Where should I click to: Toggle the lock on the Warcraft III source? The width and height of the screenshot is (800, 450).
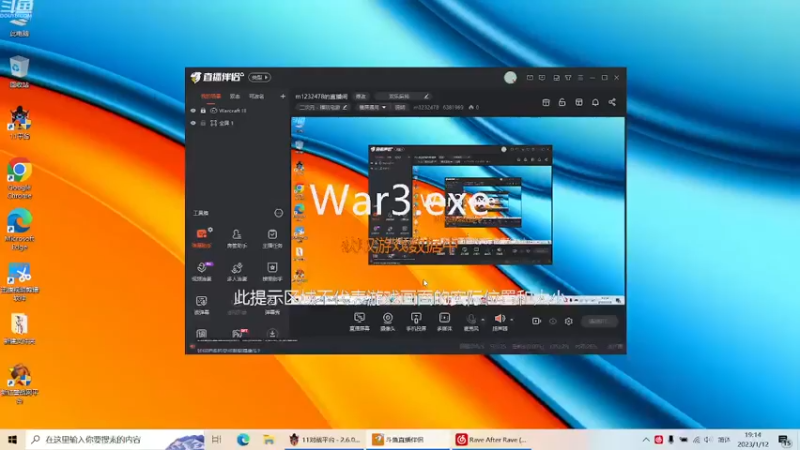pyautogui.click(x=203, y=111)
